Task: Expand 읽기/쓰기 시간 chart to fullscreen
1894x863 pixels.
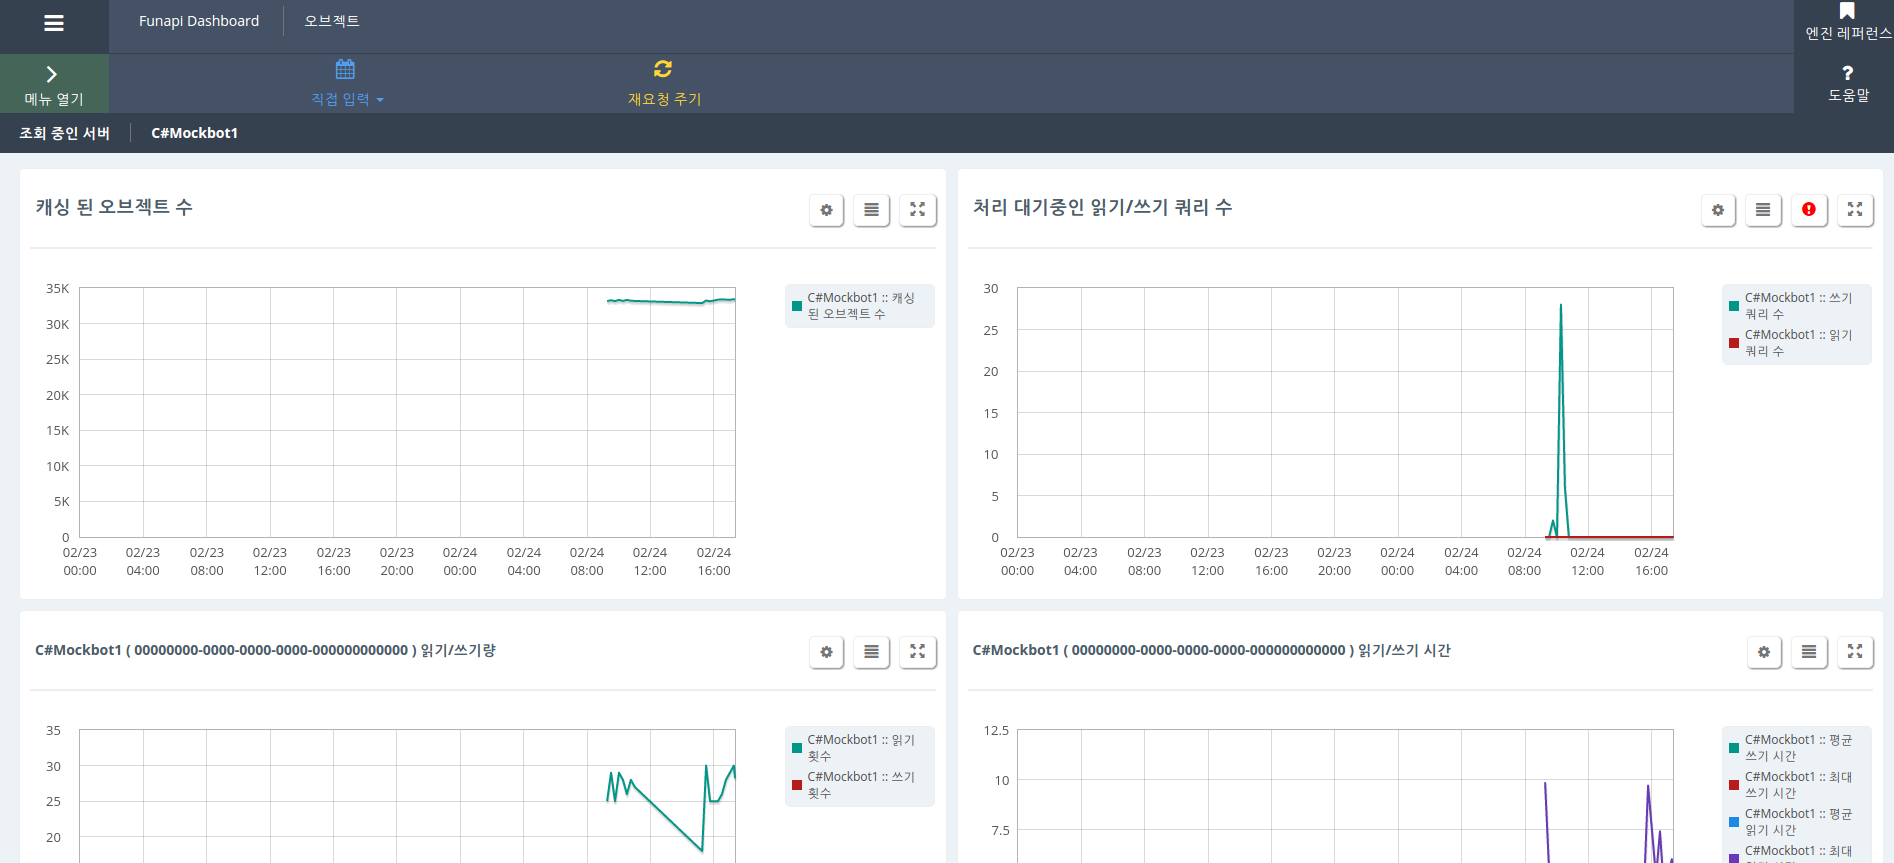Action: [x=1855, y=652]
